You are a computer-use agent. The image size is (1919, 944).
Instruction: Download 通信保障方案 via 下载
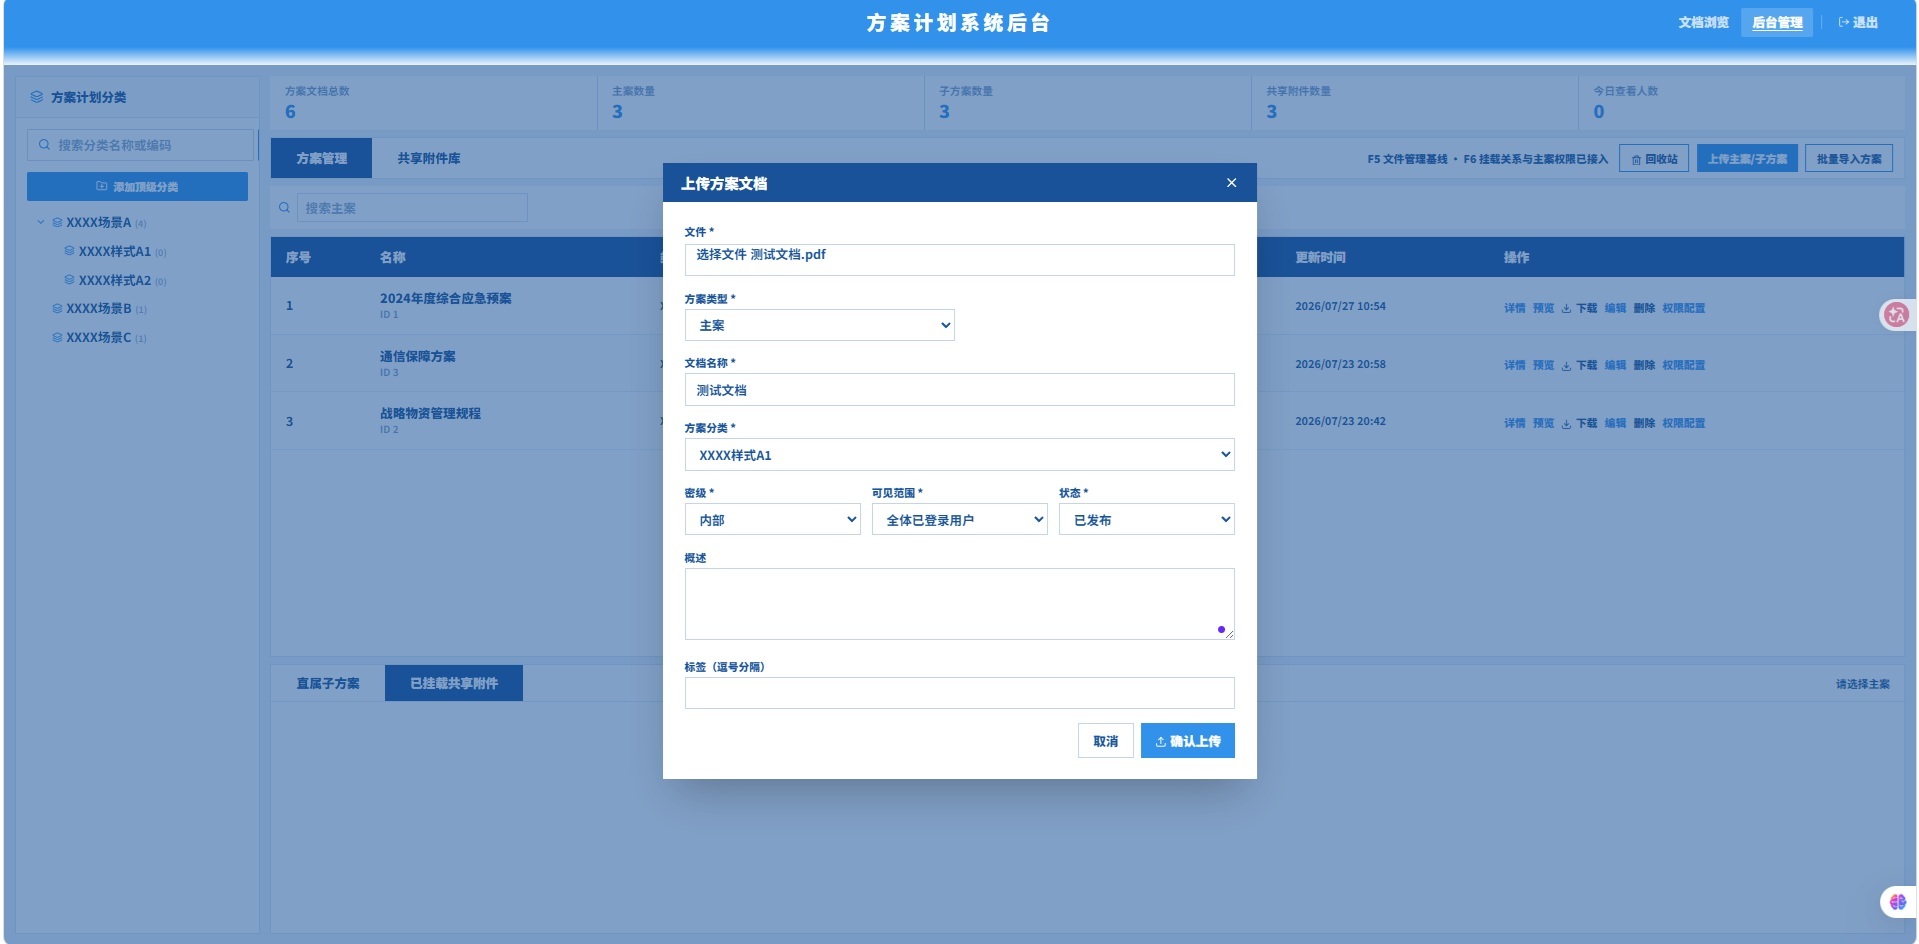[x=1579, y=365]
